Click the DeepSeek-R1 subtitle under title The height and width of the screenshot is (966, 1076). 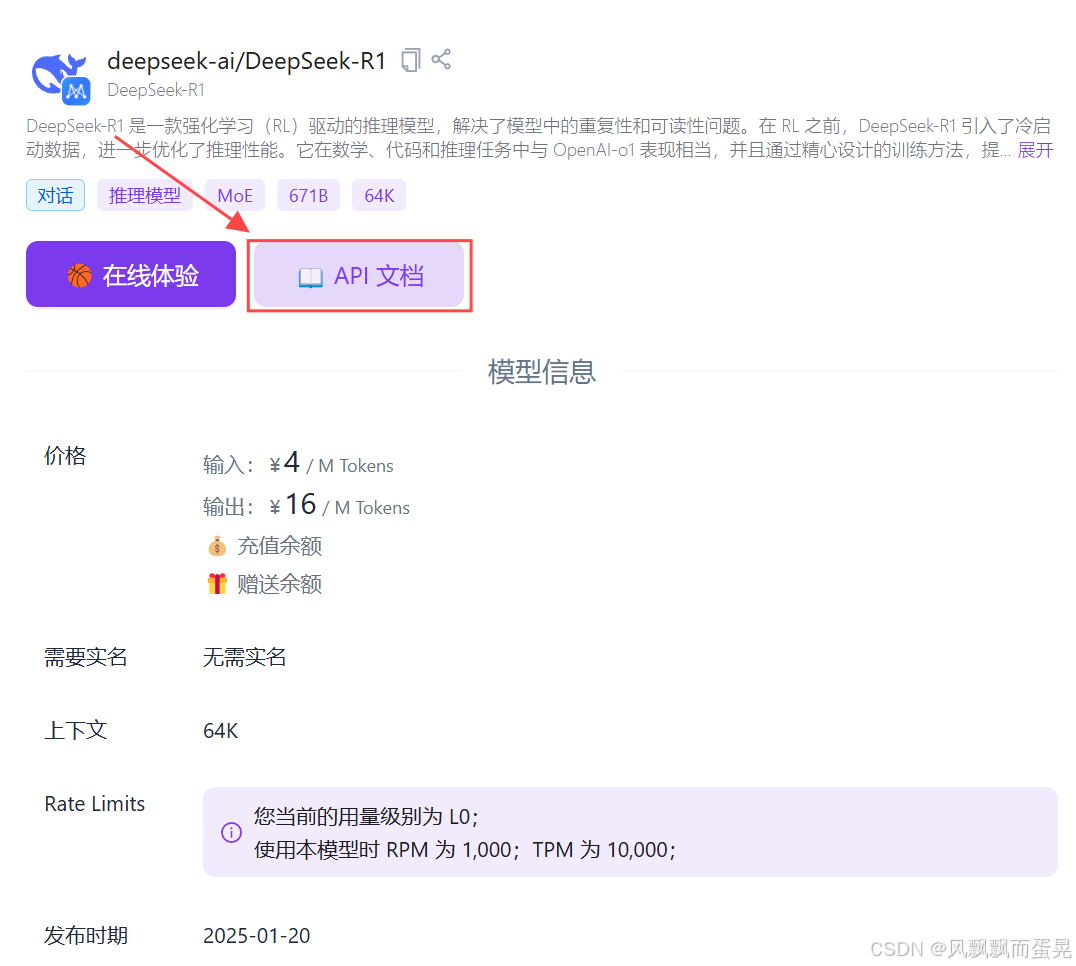pyautogui.click(x=156, y=90)
